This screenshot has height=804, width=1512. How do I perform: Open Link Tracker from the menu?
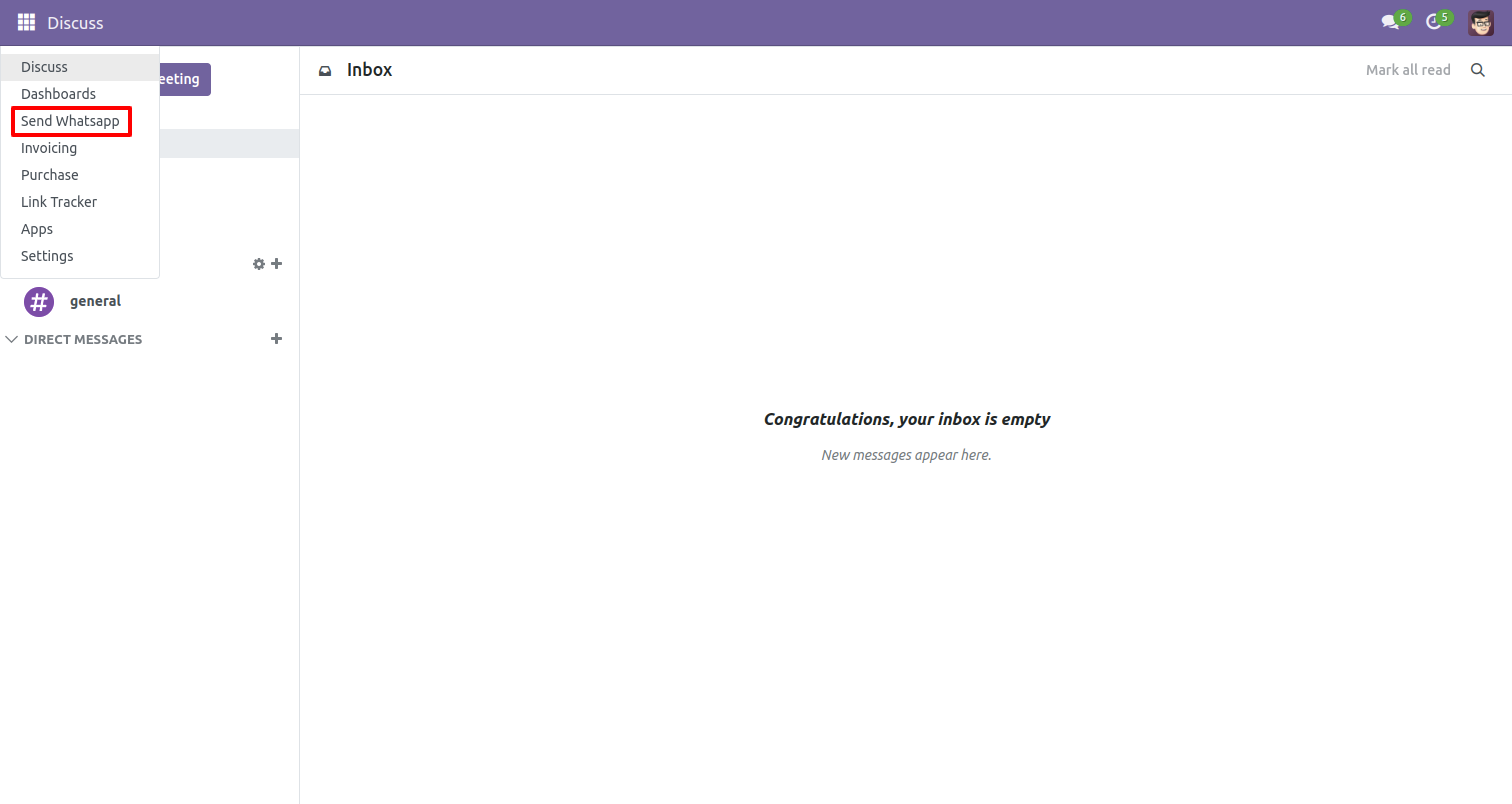80,202
